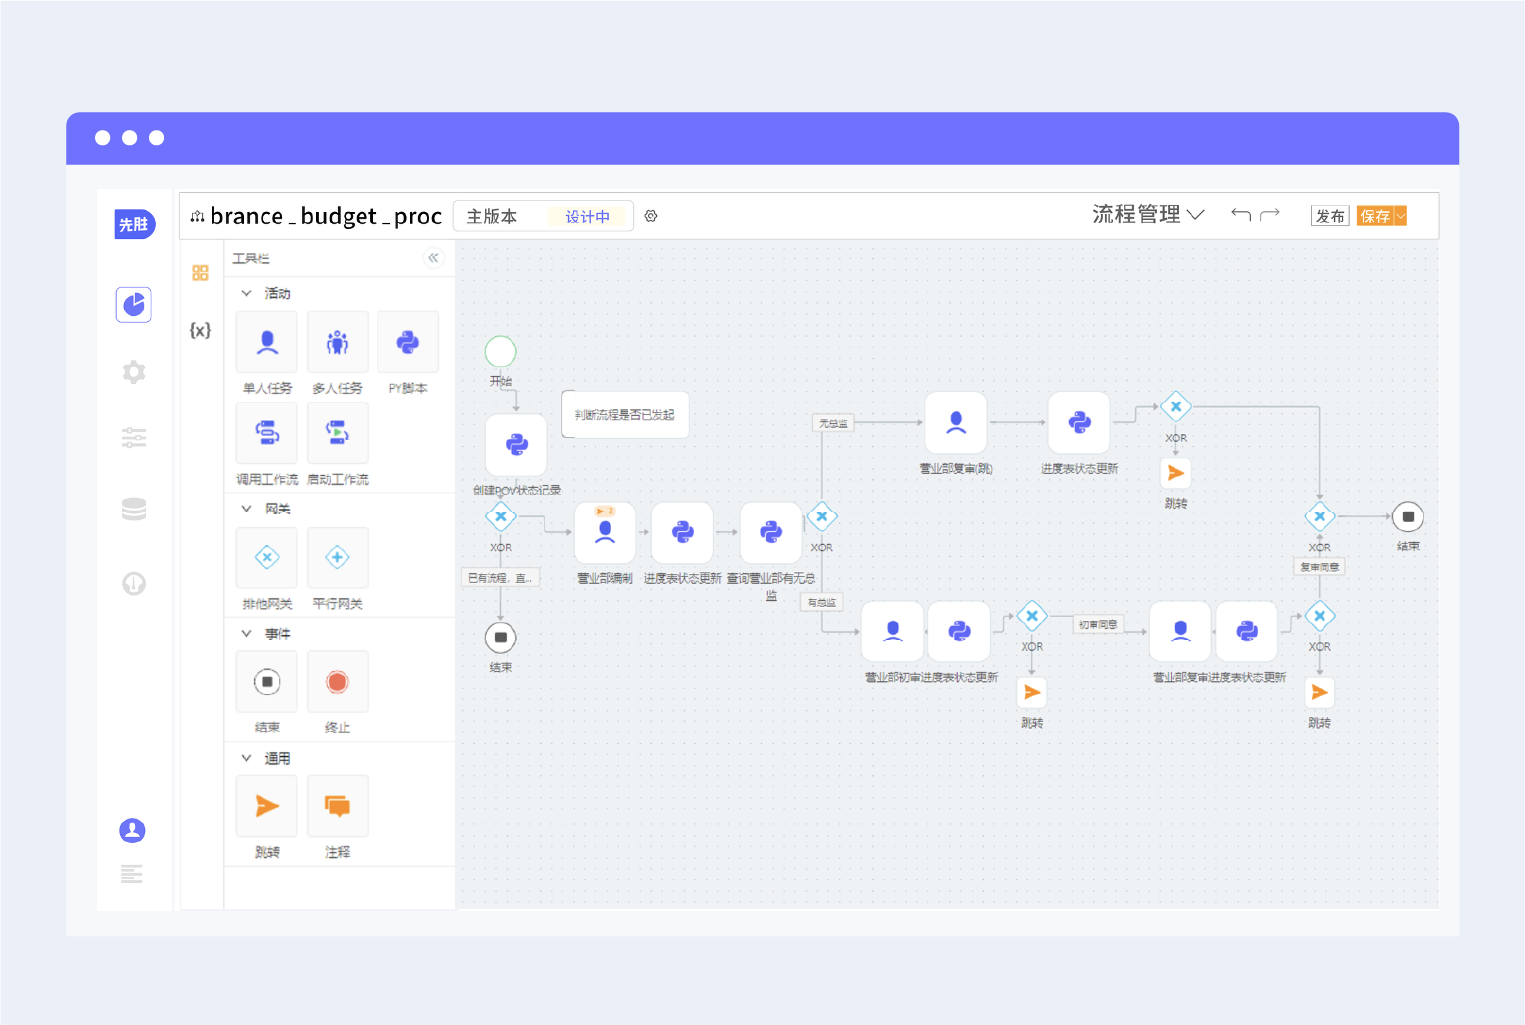Collapse the 事件 section
Screen dimensions: 1525x1025
[x=246, y=634]
